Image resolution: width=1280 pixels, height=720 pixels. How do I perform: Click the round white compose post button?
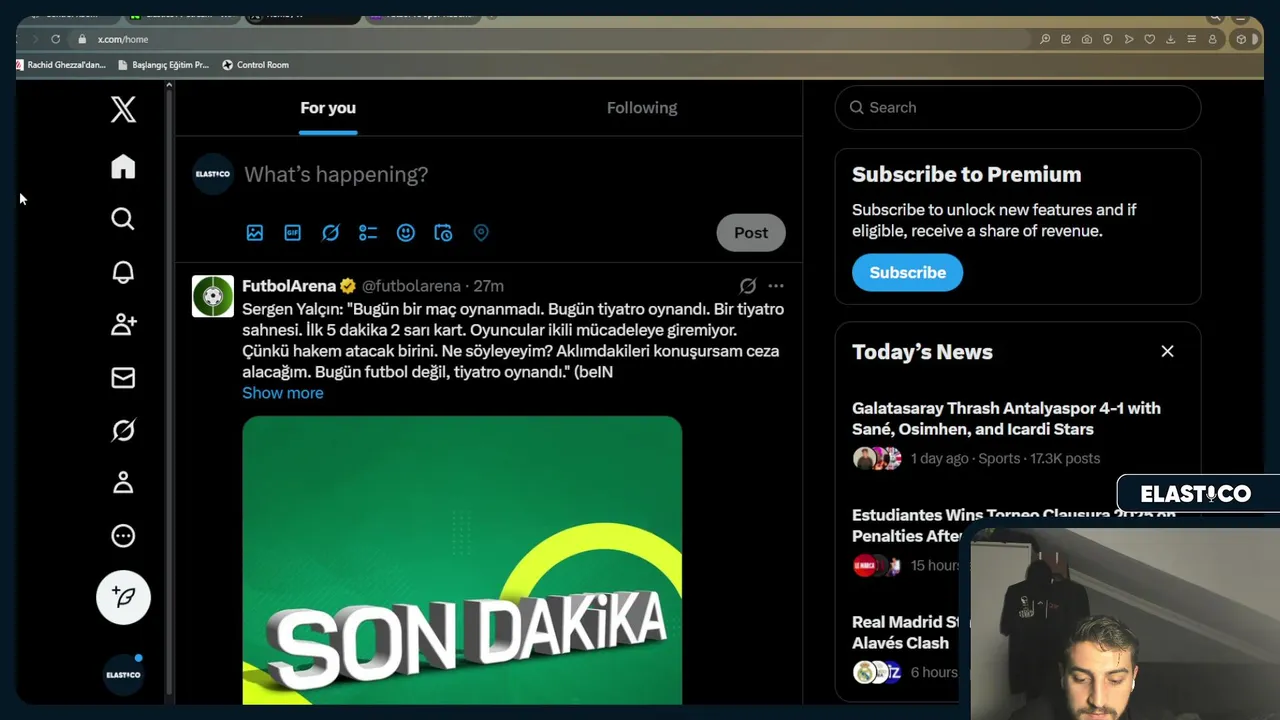coord(123,597)
